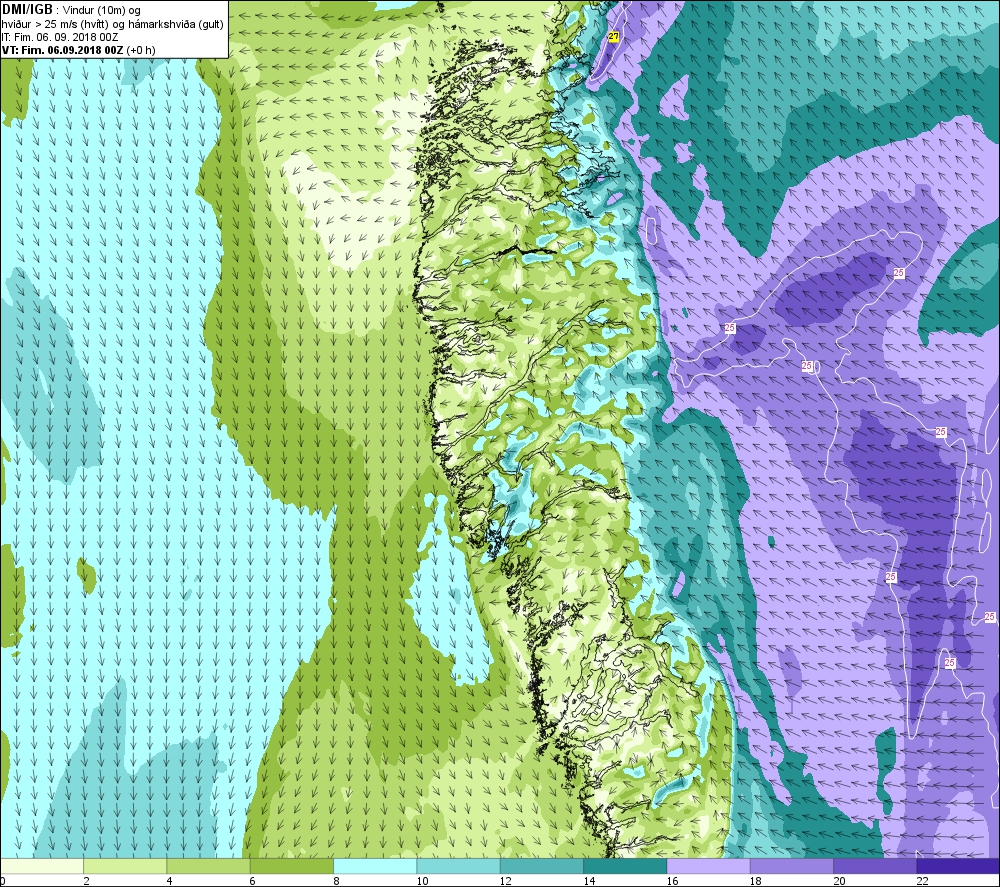Click the 'VT: Fim. 06.09.2018 00Z (+0 h)' line
The width and height of the screenshot is (1000, 887).
tap(78, 50)
